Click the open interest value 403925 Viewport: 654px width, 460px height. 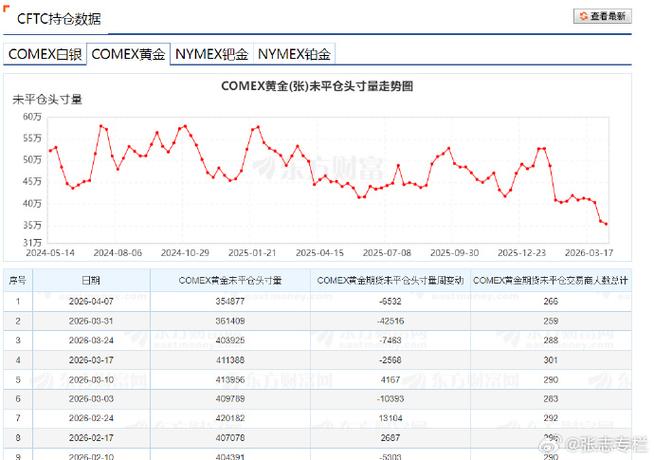[230, 340]
